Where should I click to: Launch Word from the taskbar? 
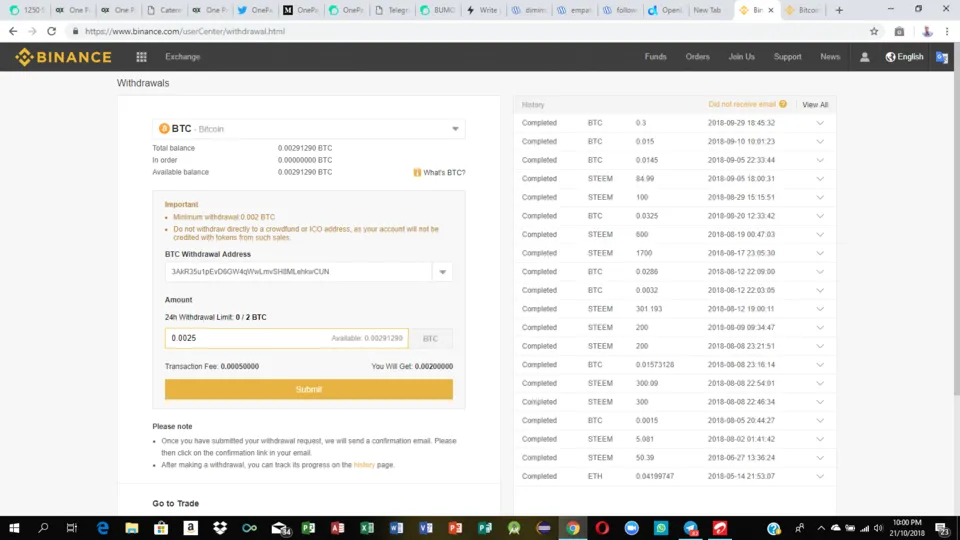(x=396, y=528)
